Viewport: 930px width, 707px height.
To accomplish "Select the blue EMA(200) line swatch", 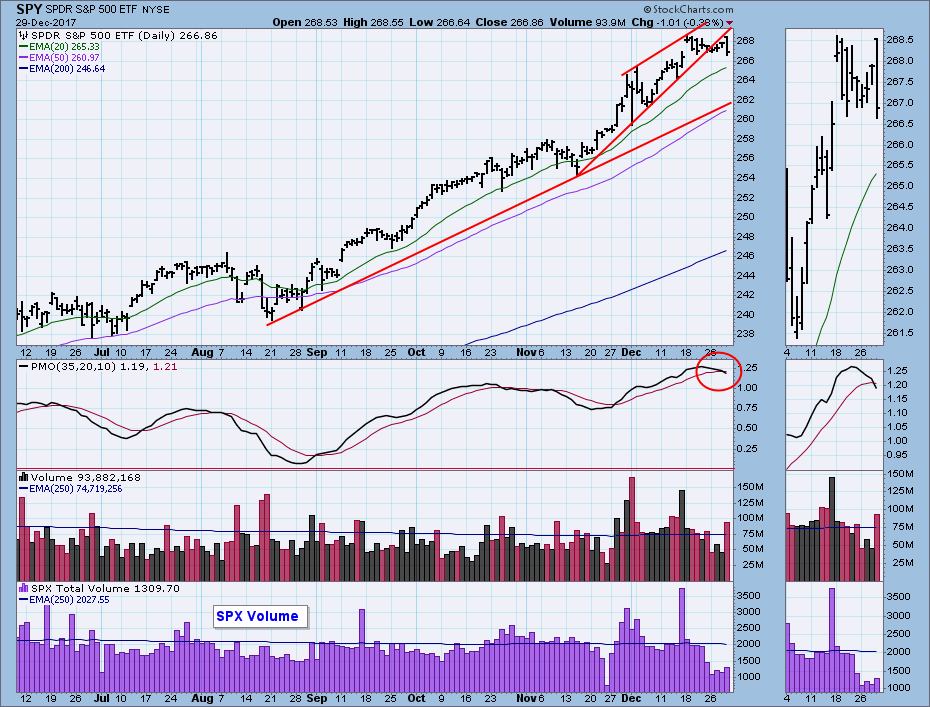I will [24, 69].
